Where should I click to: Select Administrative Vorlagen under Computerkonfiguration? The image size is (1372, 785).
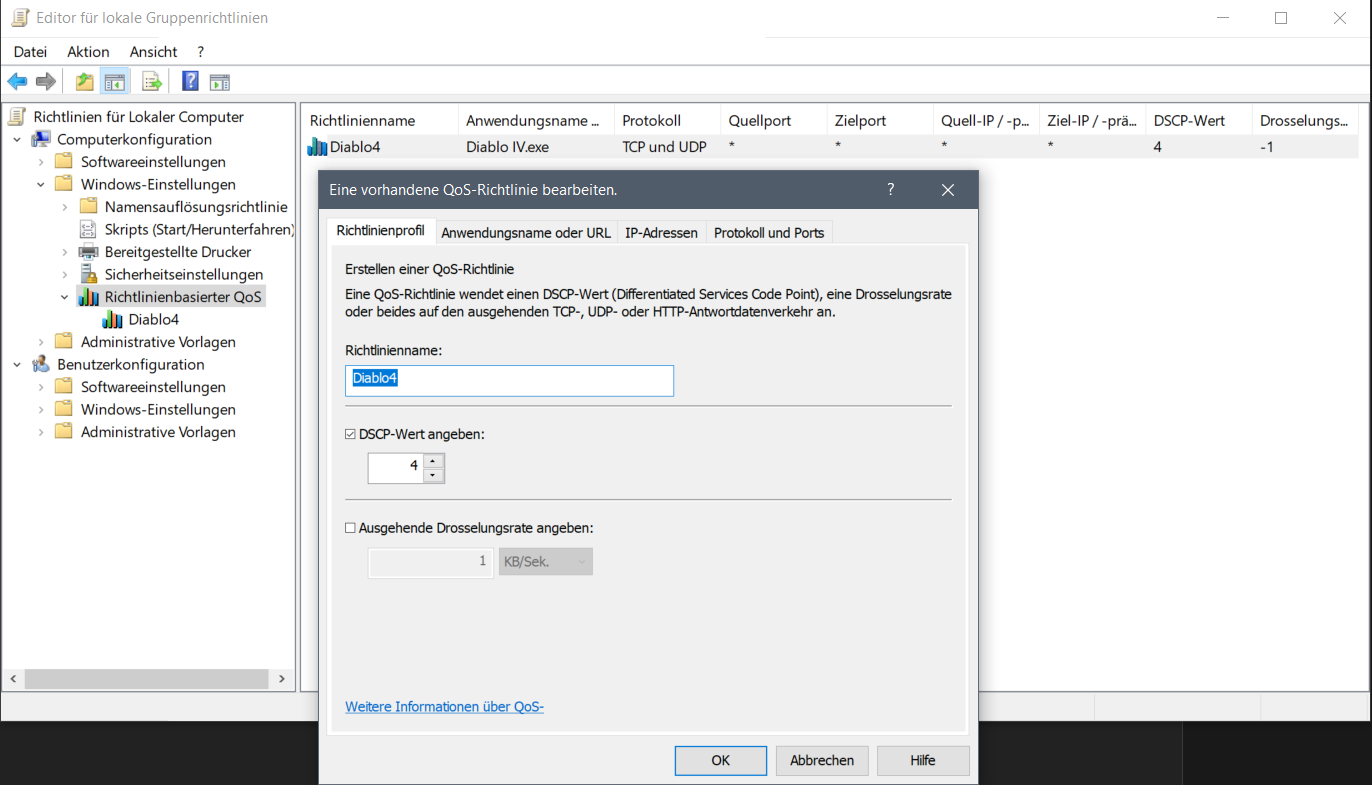point(158,342)
